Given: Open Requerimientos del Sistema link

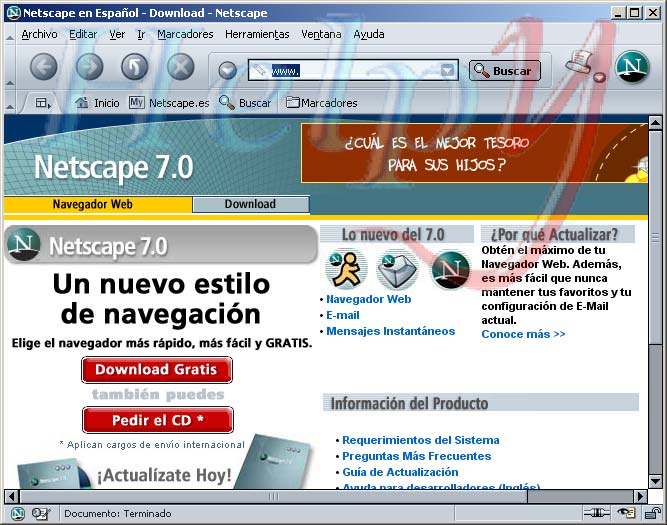Looking at the screenshot, I should [x=421, y=440].
